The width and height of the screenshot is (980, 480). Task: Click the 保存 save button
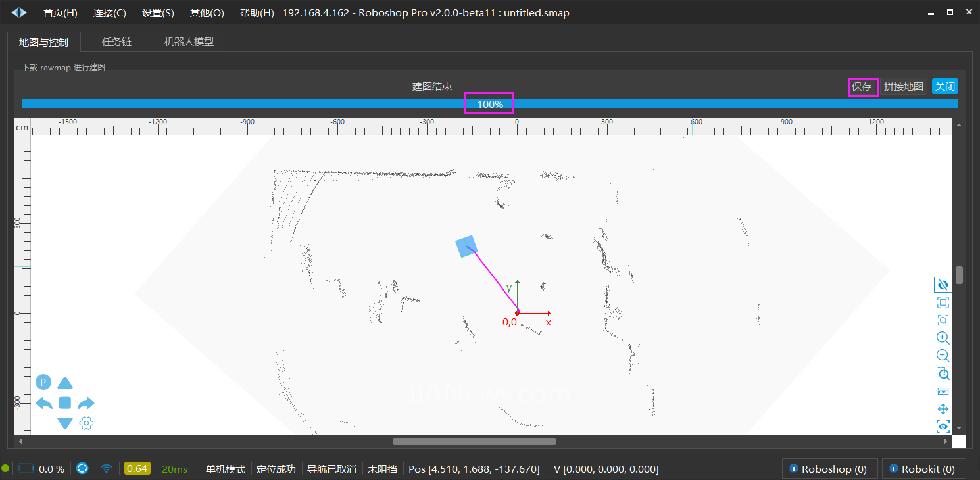[862, 87]
